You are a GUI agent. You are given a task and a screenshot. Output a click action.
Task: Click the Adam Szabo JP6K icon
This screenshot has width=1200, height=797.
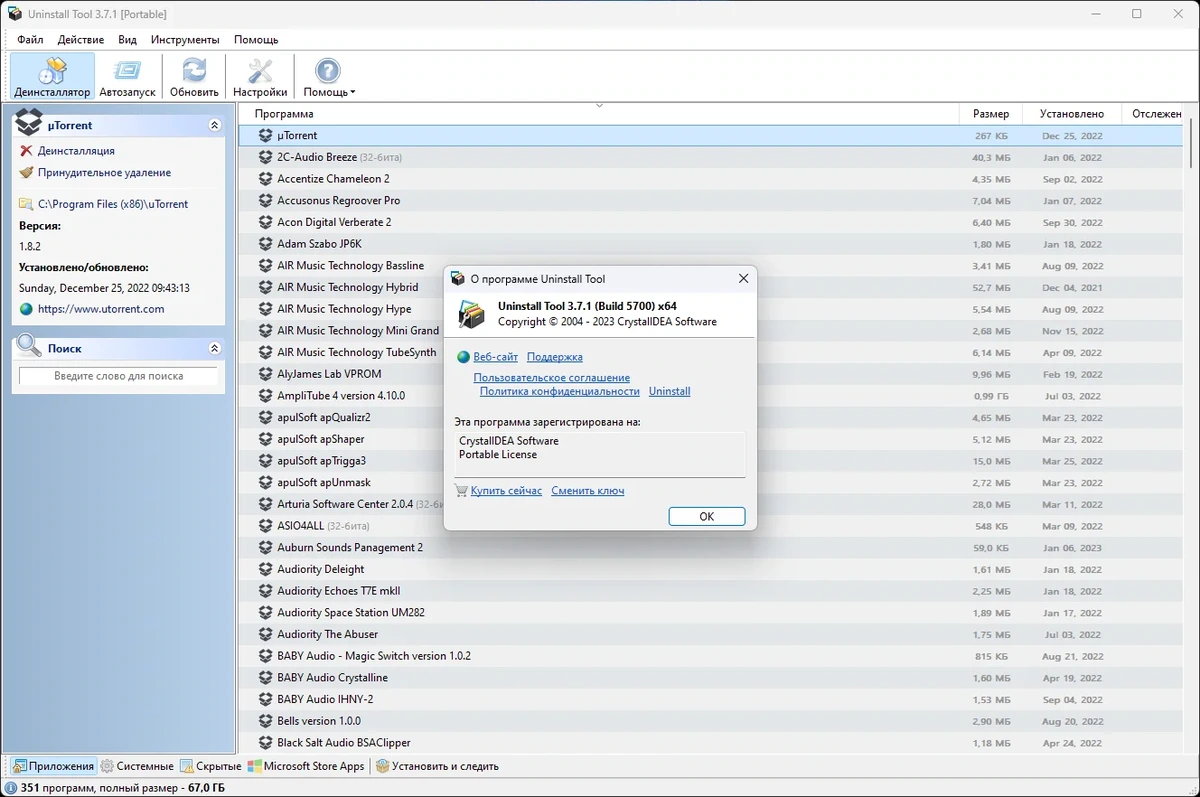[265, 244]
